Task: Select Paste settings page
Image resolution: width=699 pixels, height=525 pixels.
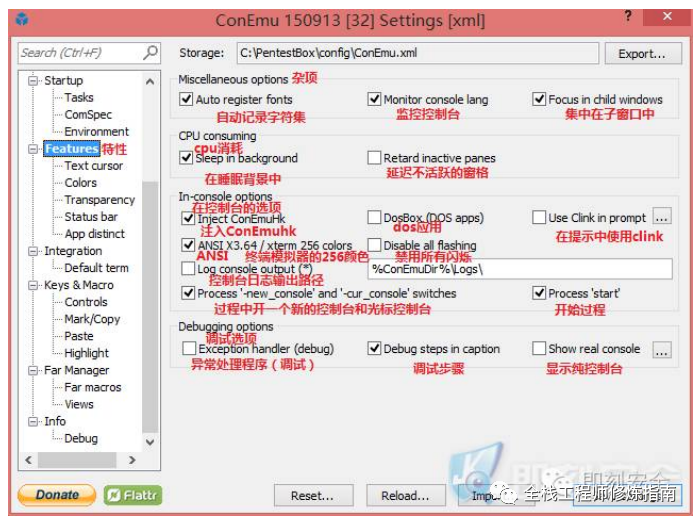Action: pyautogui.click(x=78, y=336)
